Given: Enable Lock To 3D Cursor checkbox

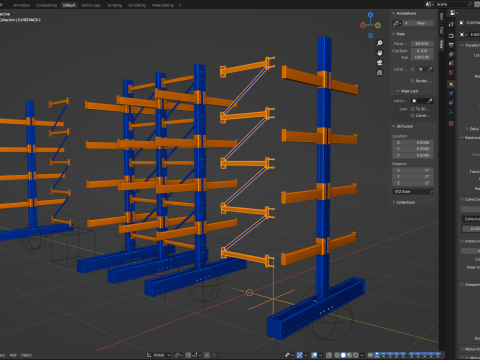Looking at the screenshot, I should pyautogui.click(x=413, y=109).
